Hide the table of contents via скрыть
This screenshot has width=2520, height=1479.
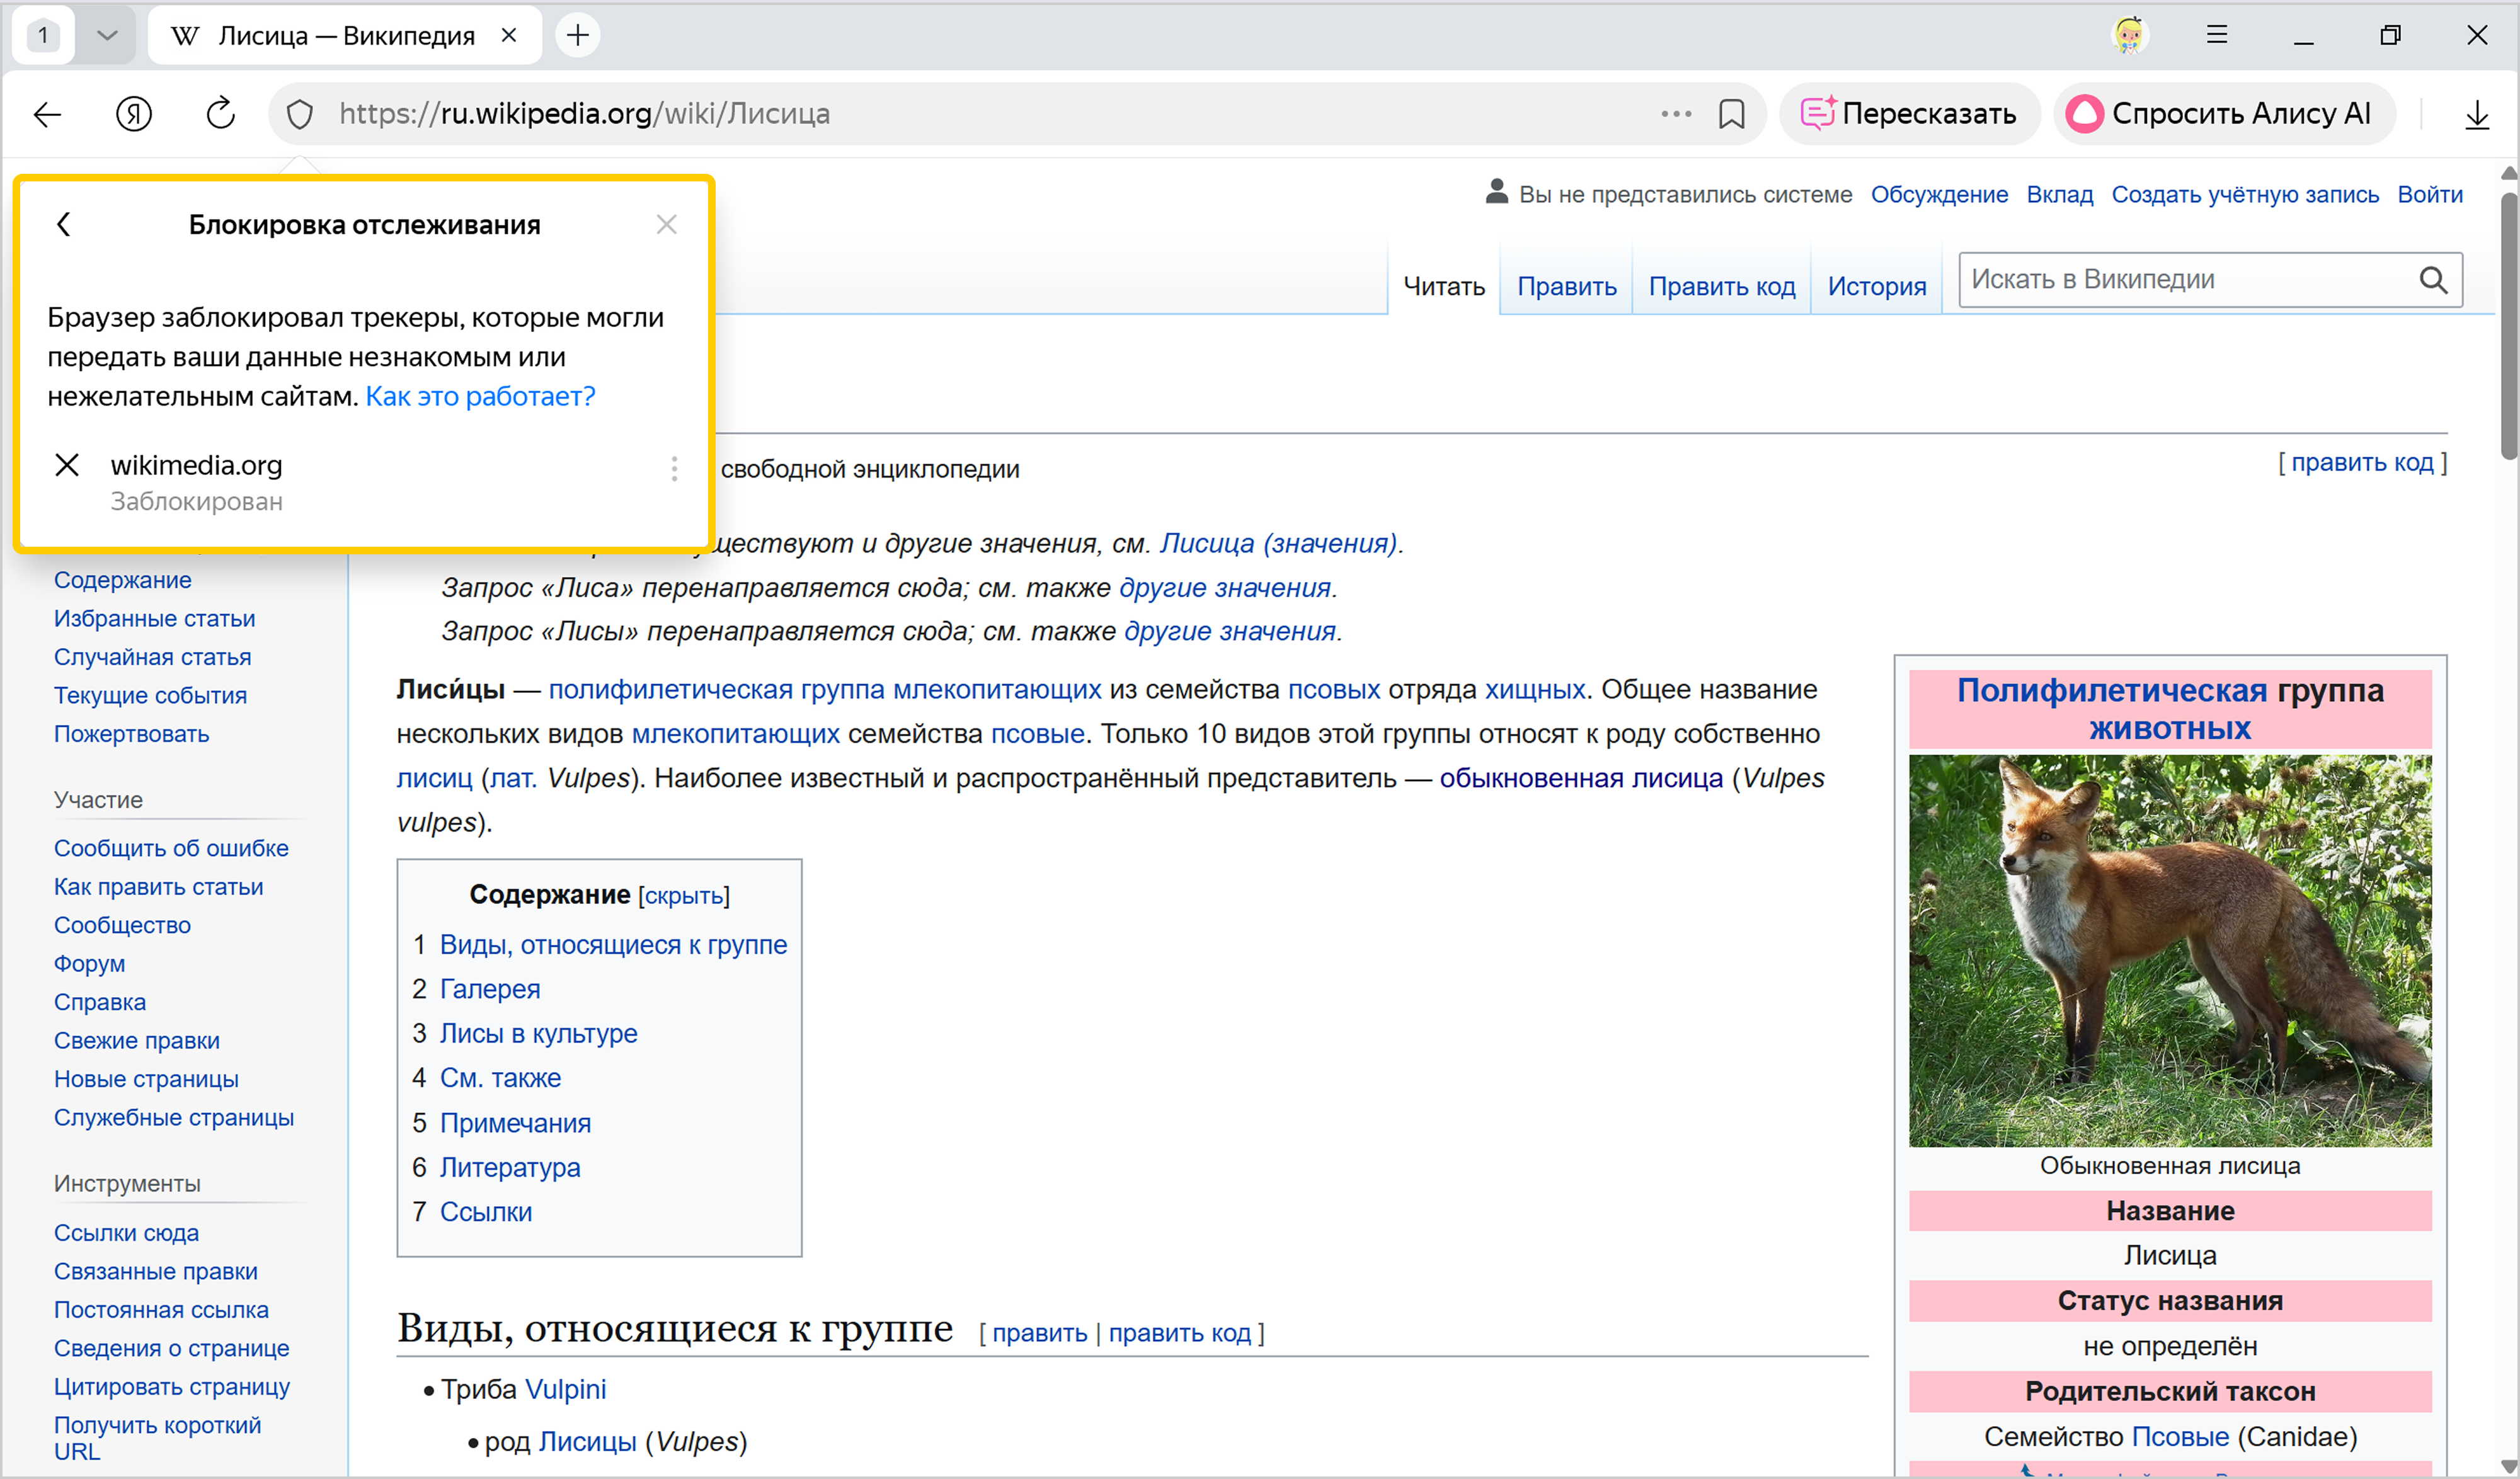(684, 896)
